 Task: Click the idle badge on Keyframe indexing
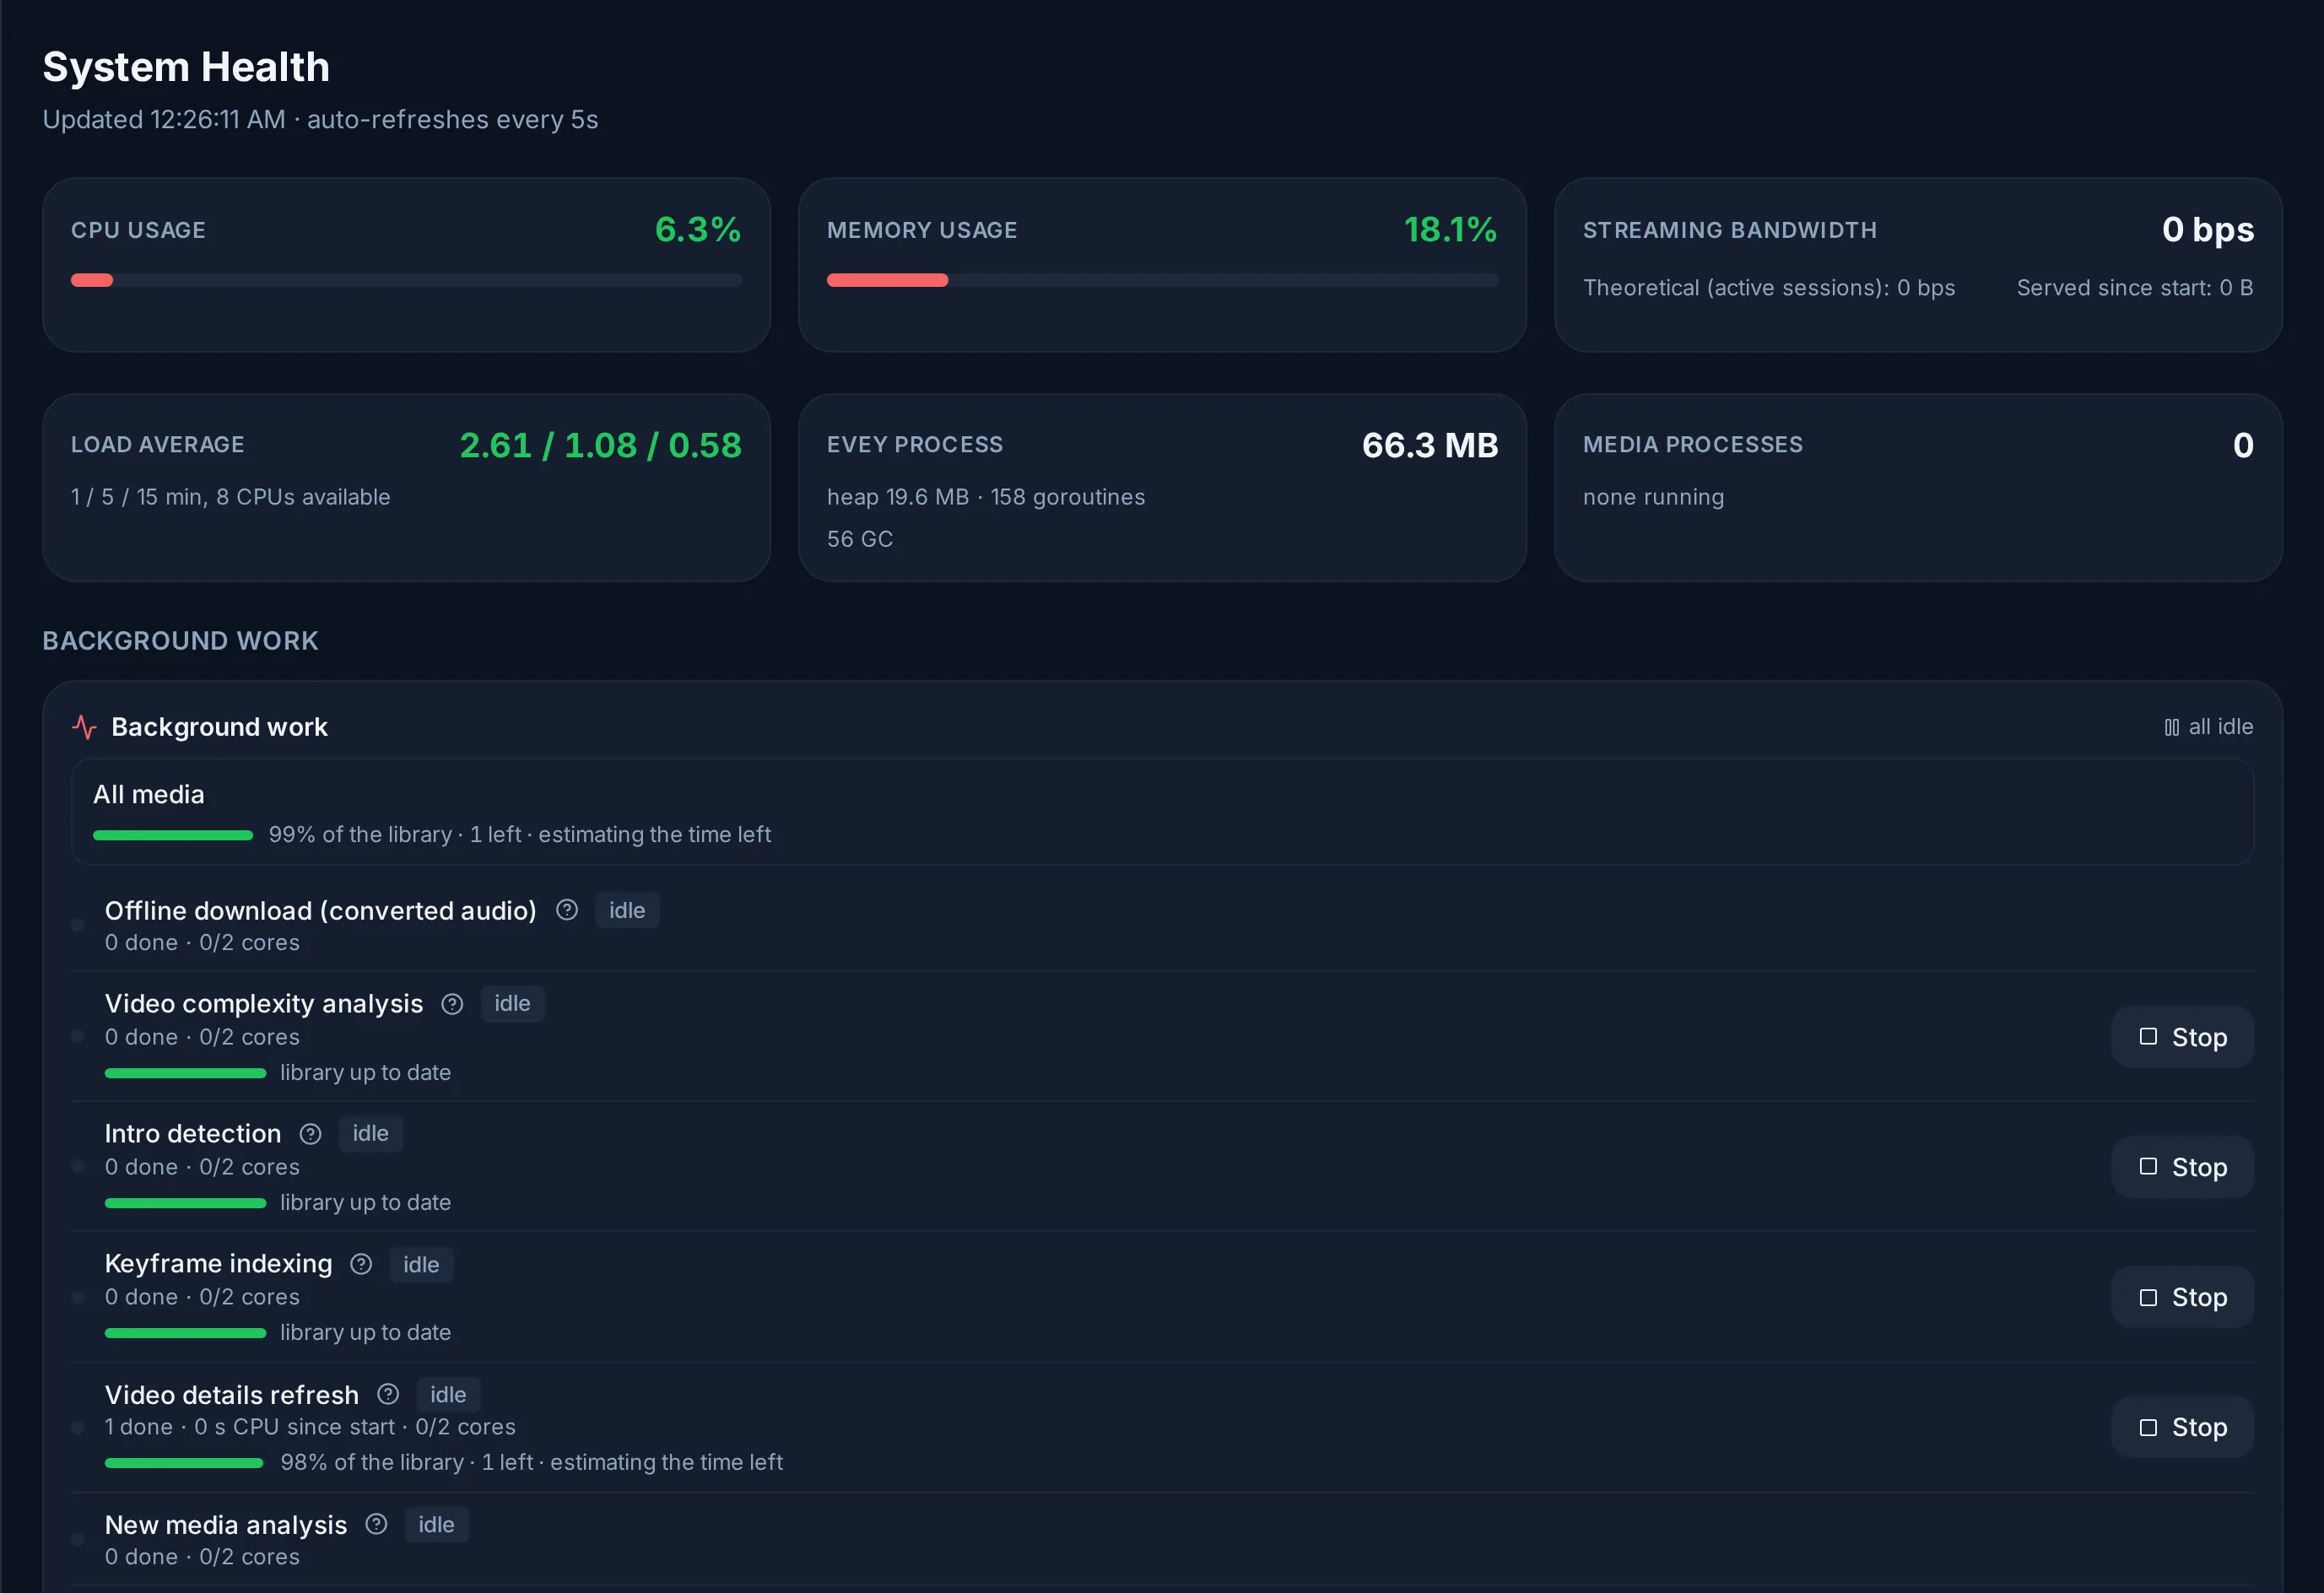pos(421,1264)
